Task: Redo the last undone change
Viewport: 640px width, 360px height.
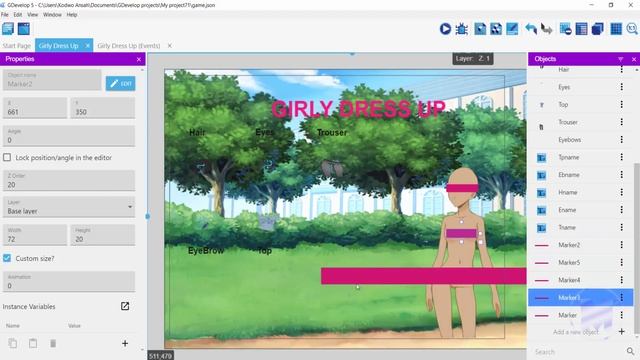Action: tap(547, 29)
